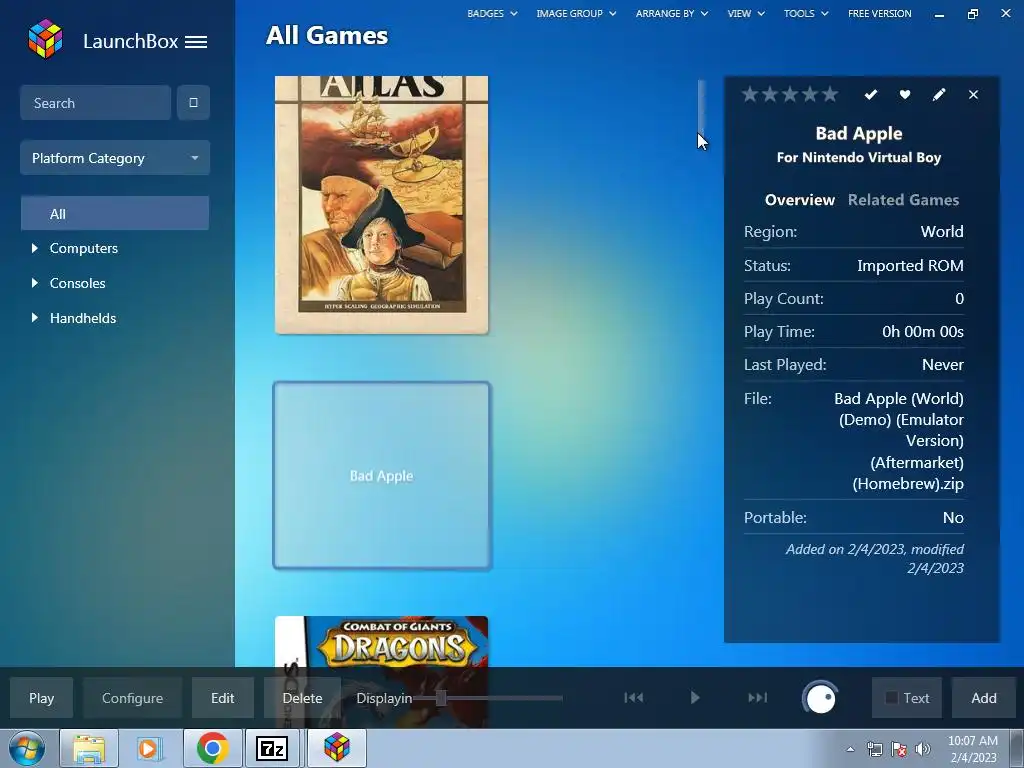The image size is (1024, 768).
Task: Click the For Nintendo Virtual Boy text
Action: pos(859,157)
